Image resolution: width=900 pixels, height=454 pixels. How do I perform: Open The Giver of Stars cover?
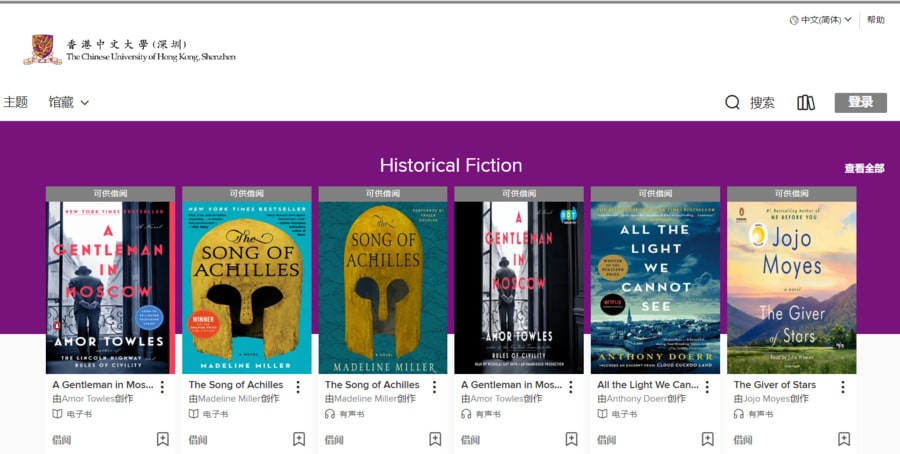pyautogui.click(x=792, y=288)
